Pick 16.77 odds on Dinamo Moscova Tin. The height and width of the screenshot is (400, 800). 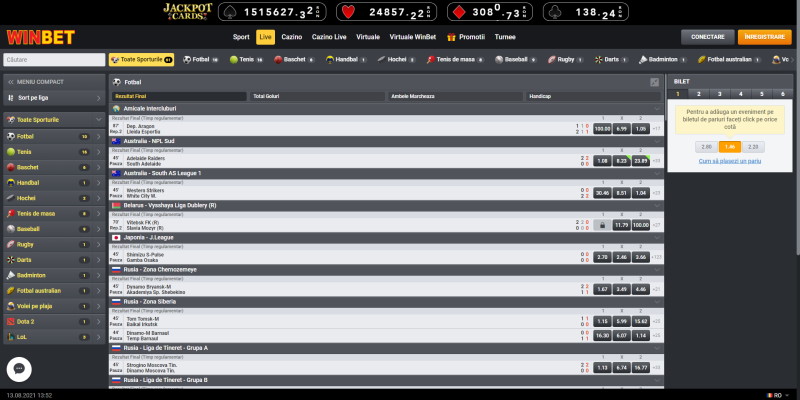click(641, 367)
